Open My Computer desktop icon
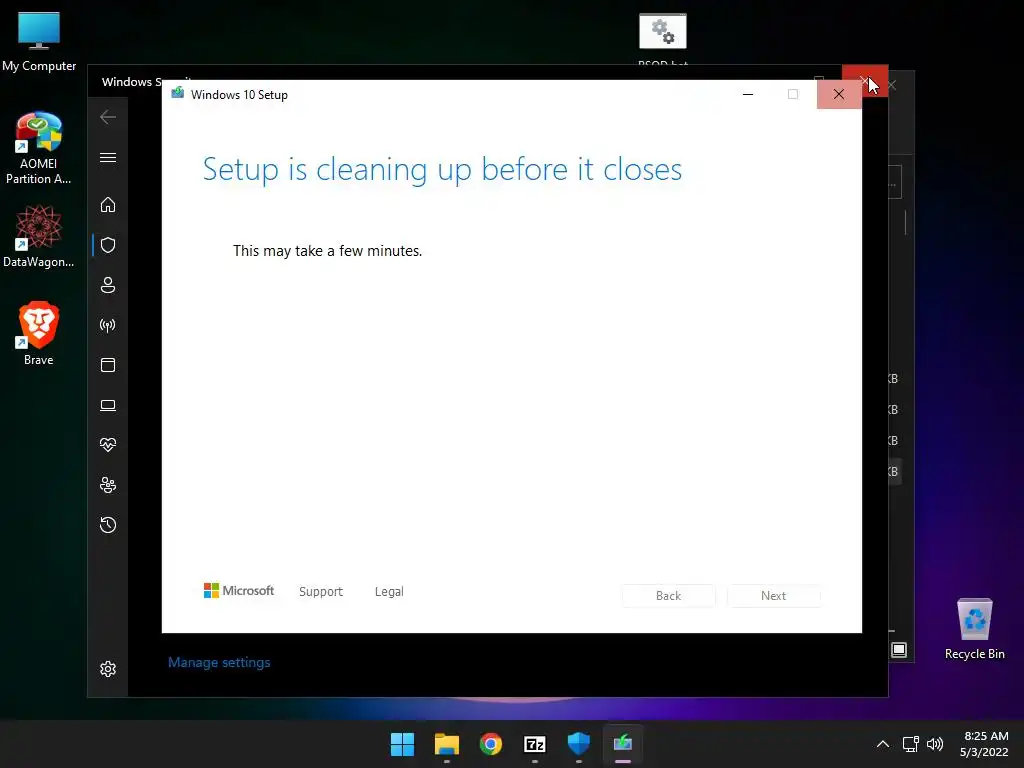Viewport: 1024px width, 768px height. coord(39,41)
